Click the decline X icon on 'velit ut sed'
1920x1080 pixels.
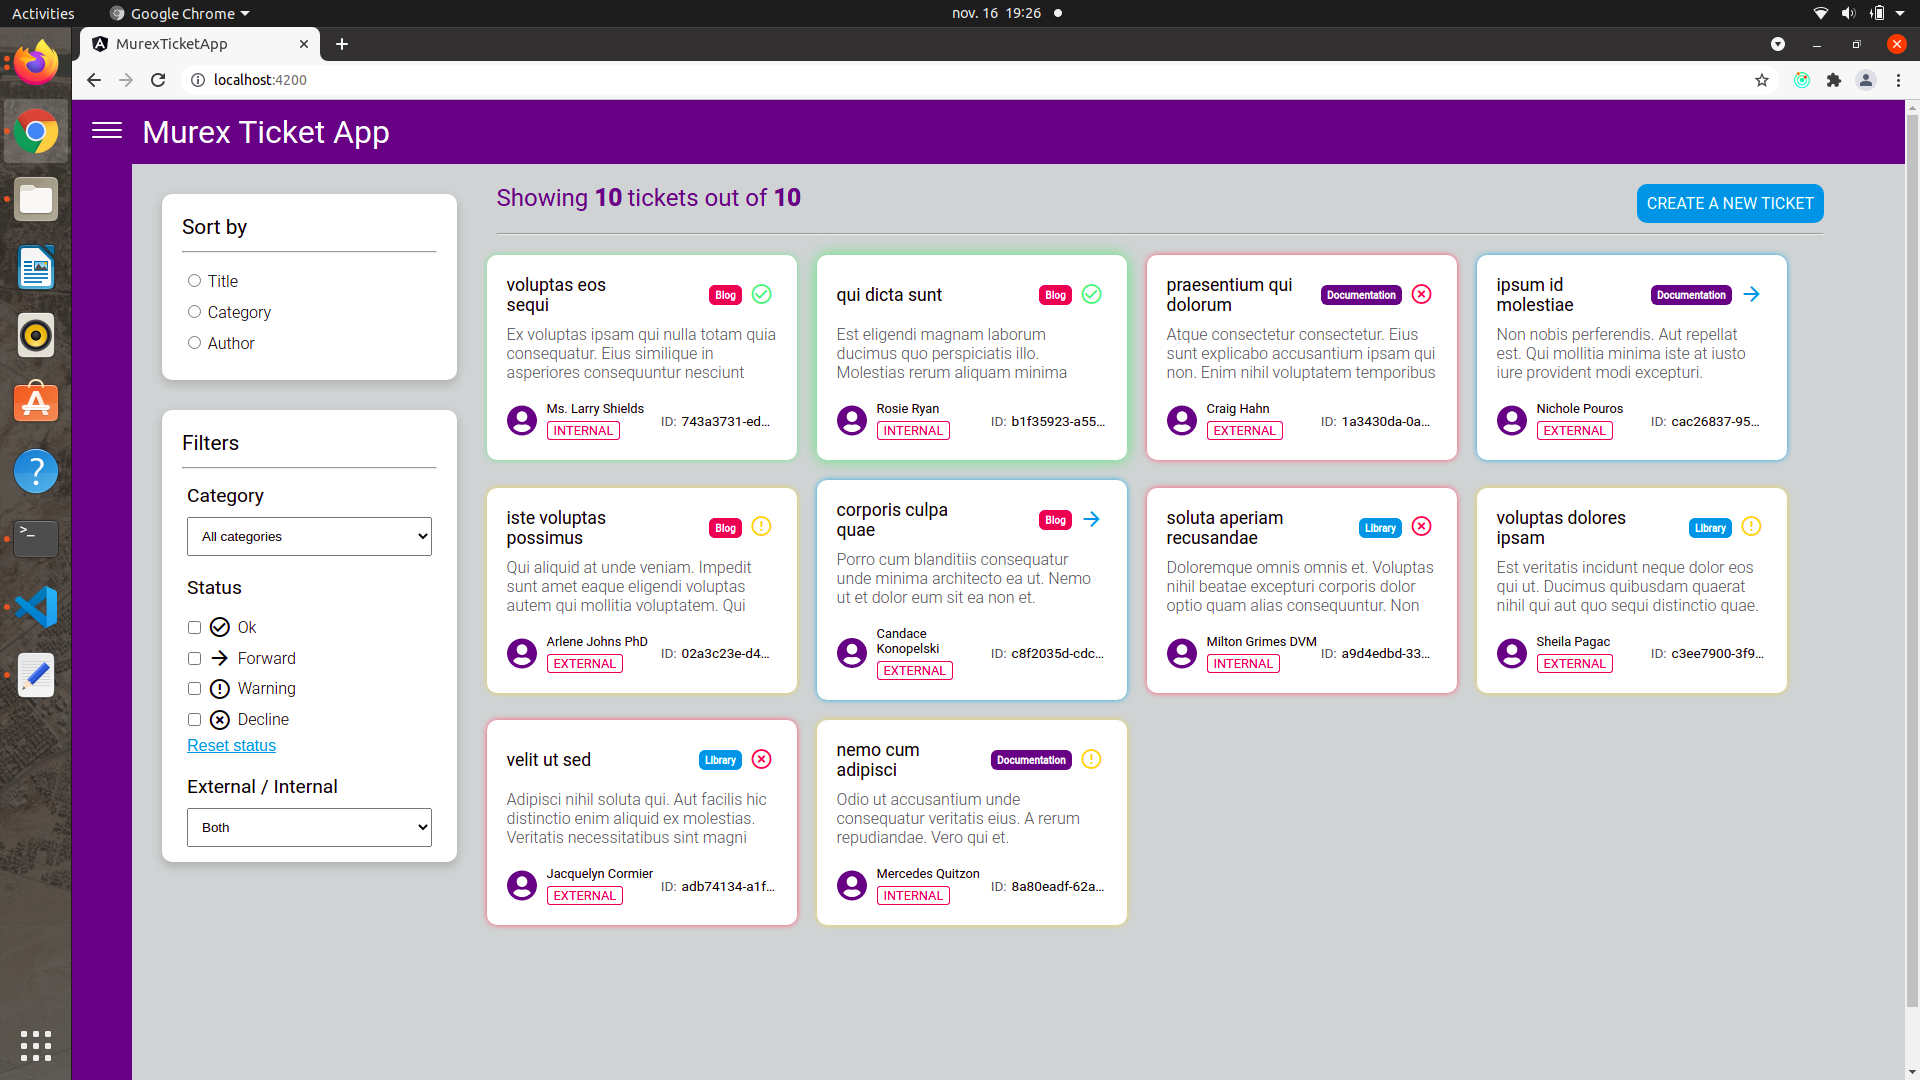coord(761,759)
